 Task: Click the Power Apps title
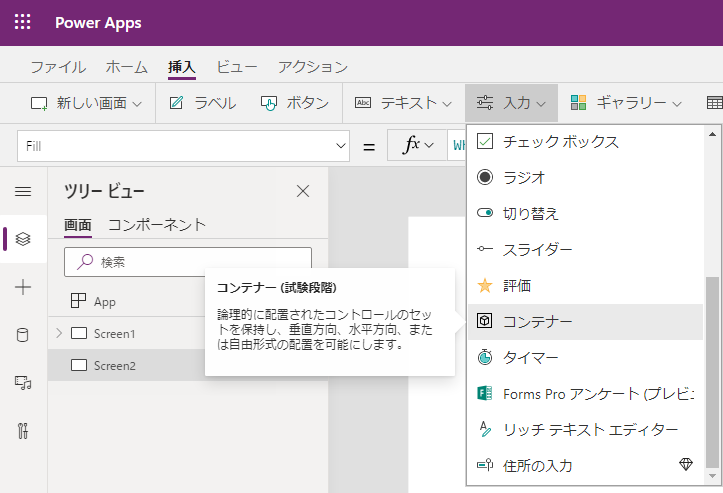point(98,23)
